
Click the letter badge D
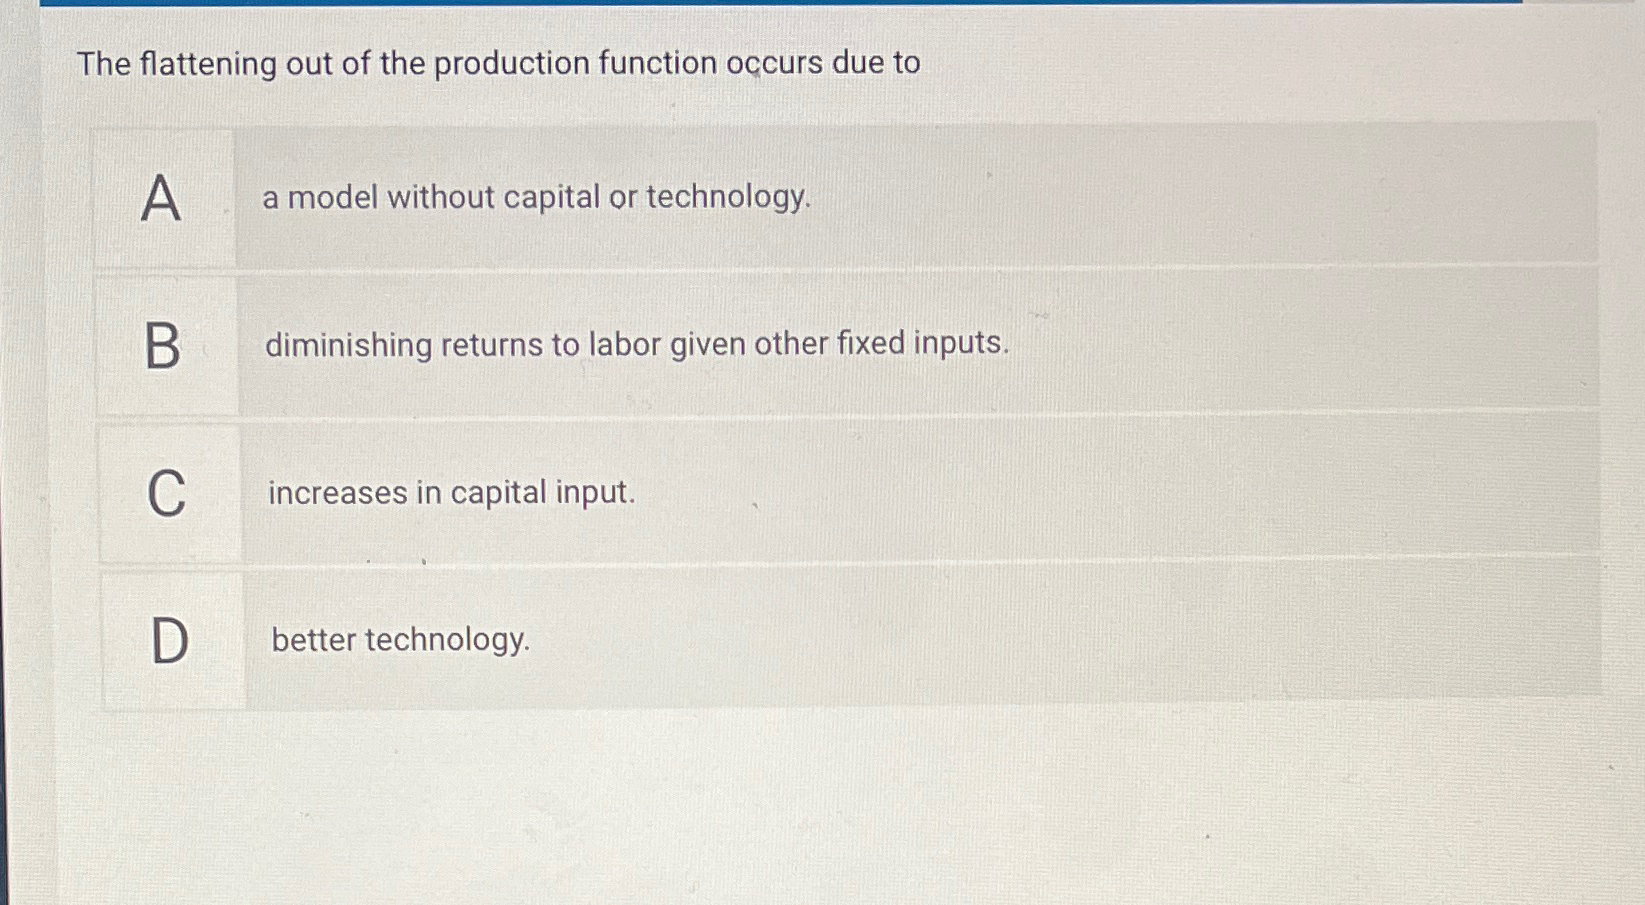pyautogui.click(x=166, y=640)
